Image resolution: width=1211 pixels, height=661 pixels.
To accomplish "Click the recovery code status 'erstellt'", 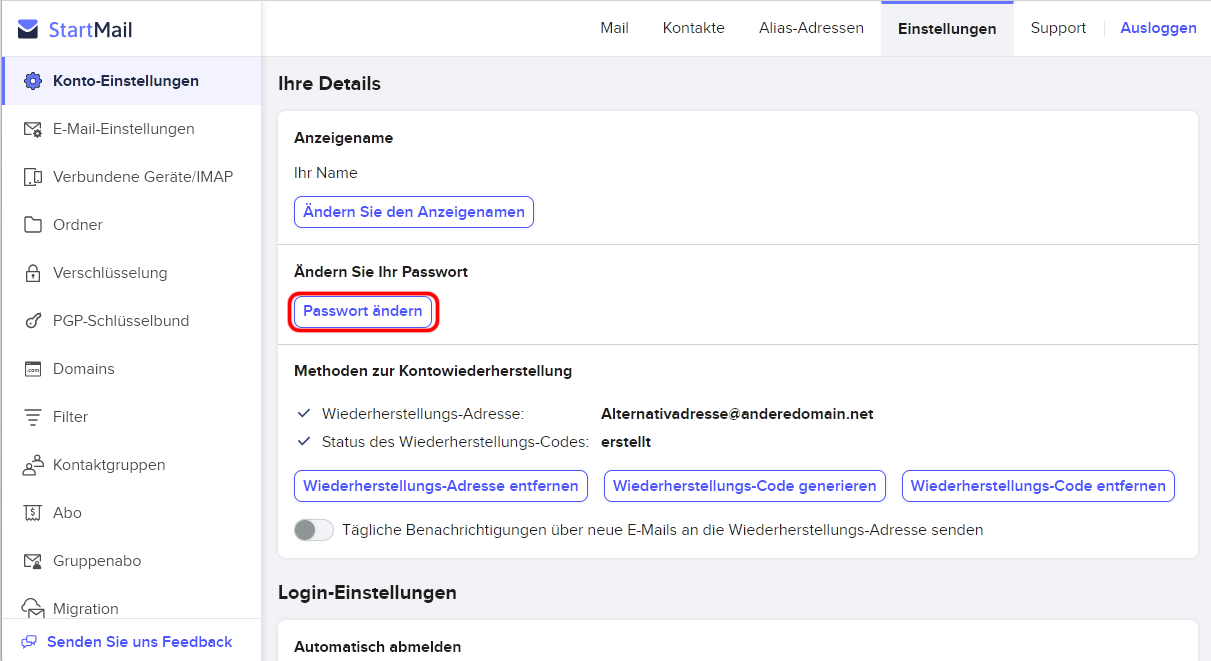I will (626, 442).
